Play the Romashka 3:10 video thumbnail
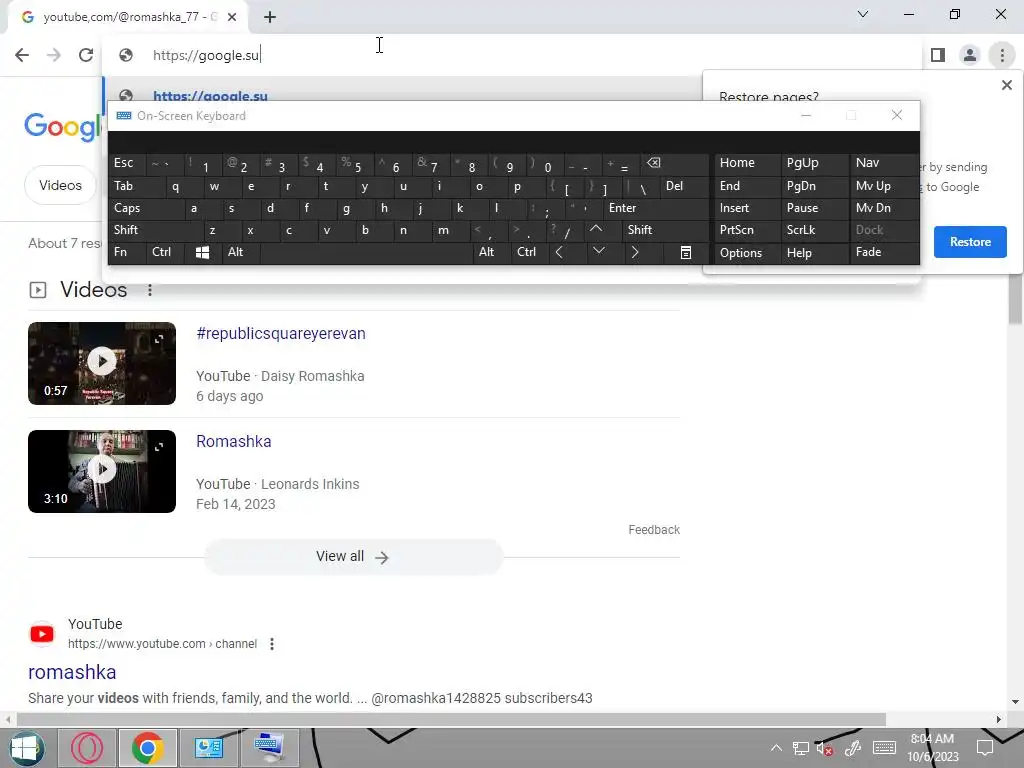This screenshot has height=768, width=1024. click(102, 471)
